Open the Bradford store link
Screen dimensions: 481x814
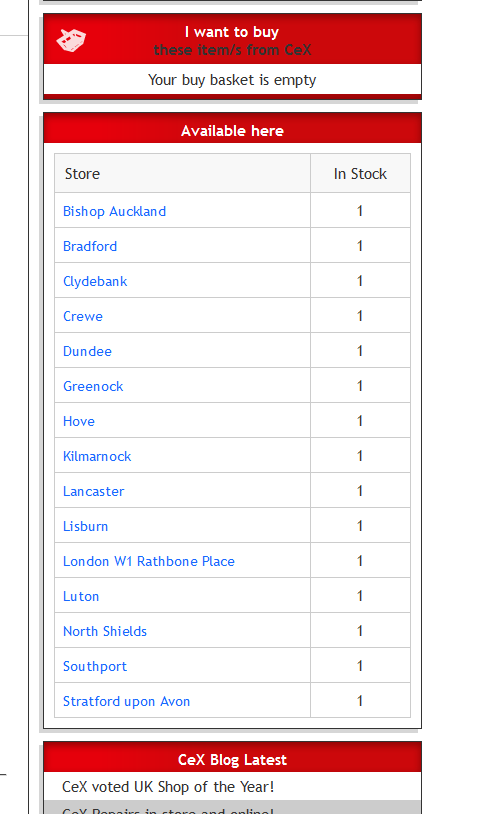point(90,246)
